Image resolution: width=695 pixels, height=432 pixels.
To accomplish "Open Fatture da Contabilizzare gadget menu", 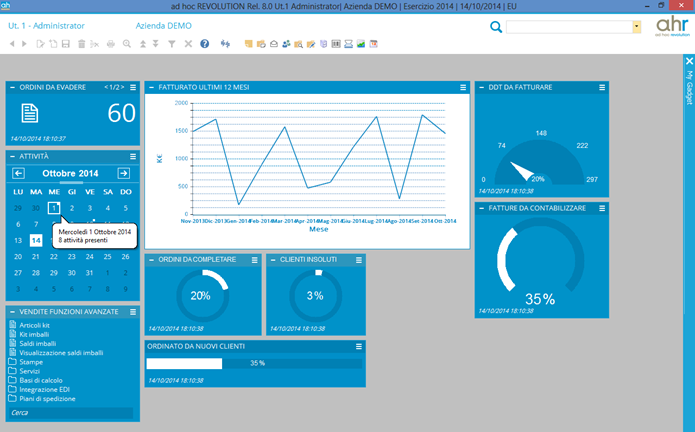I will (602, 208).
